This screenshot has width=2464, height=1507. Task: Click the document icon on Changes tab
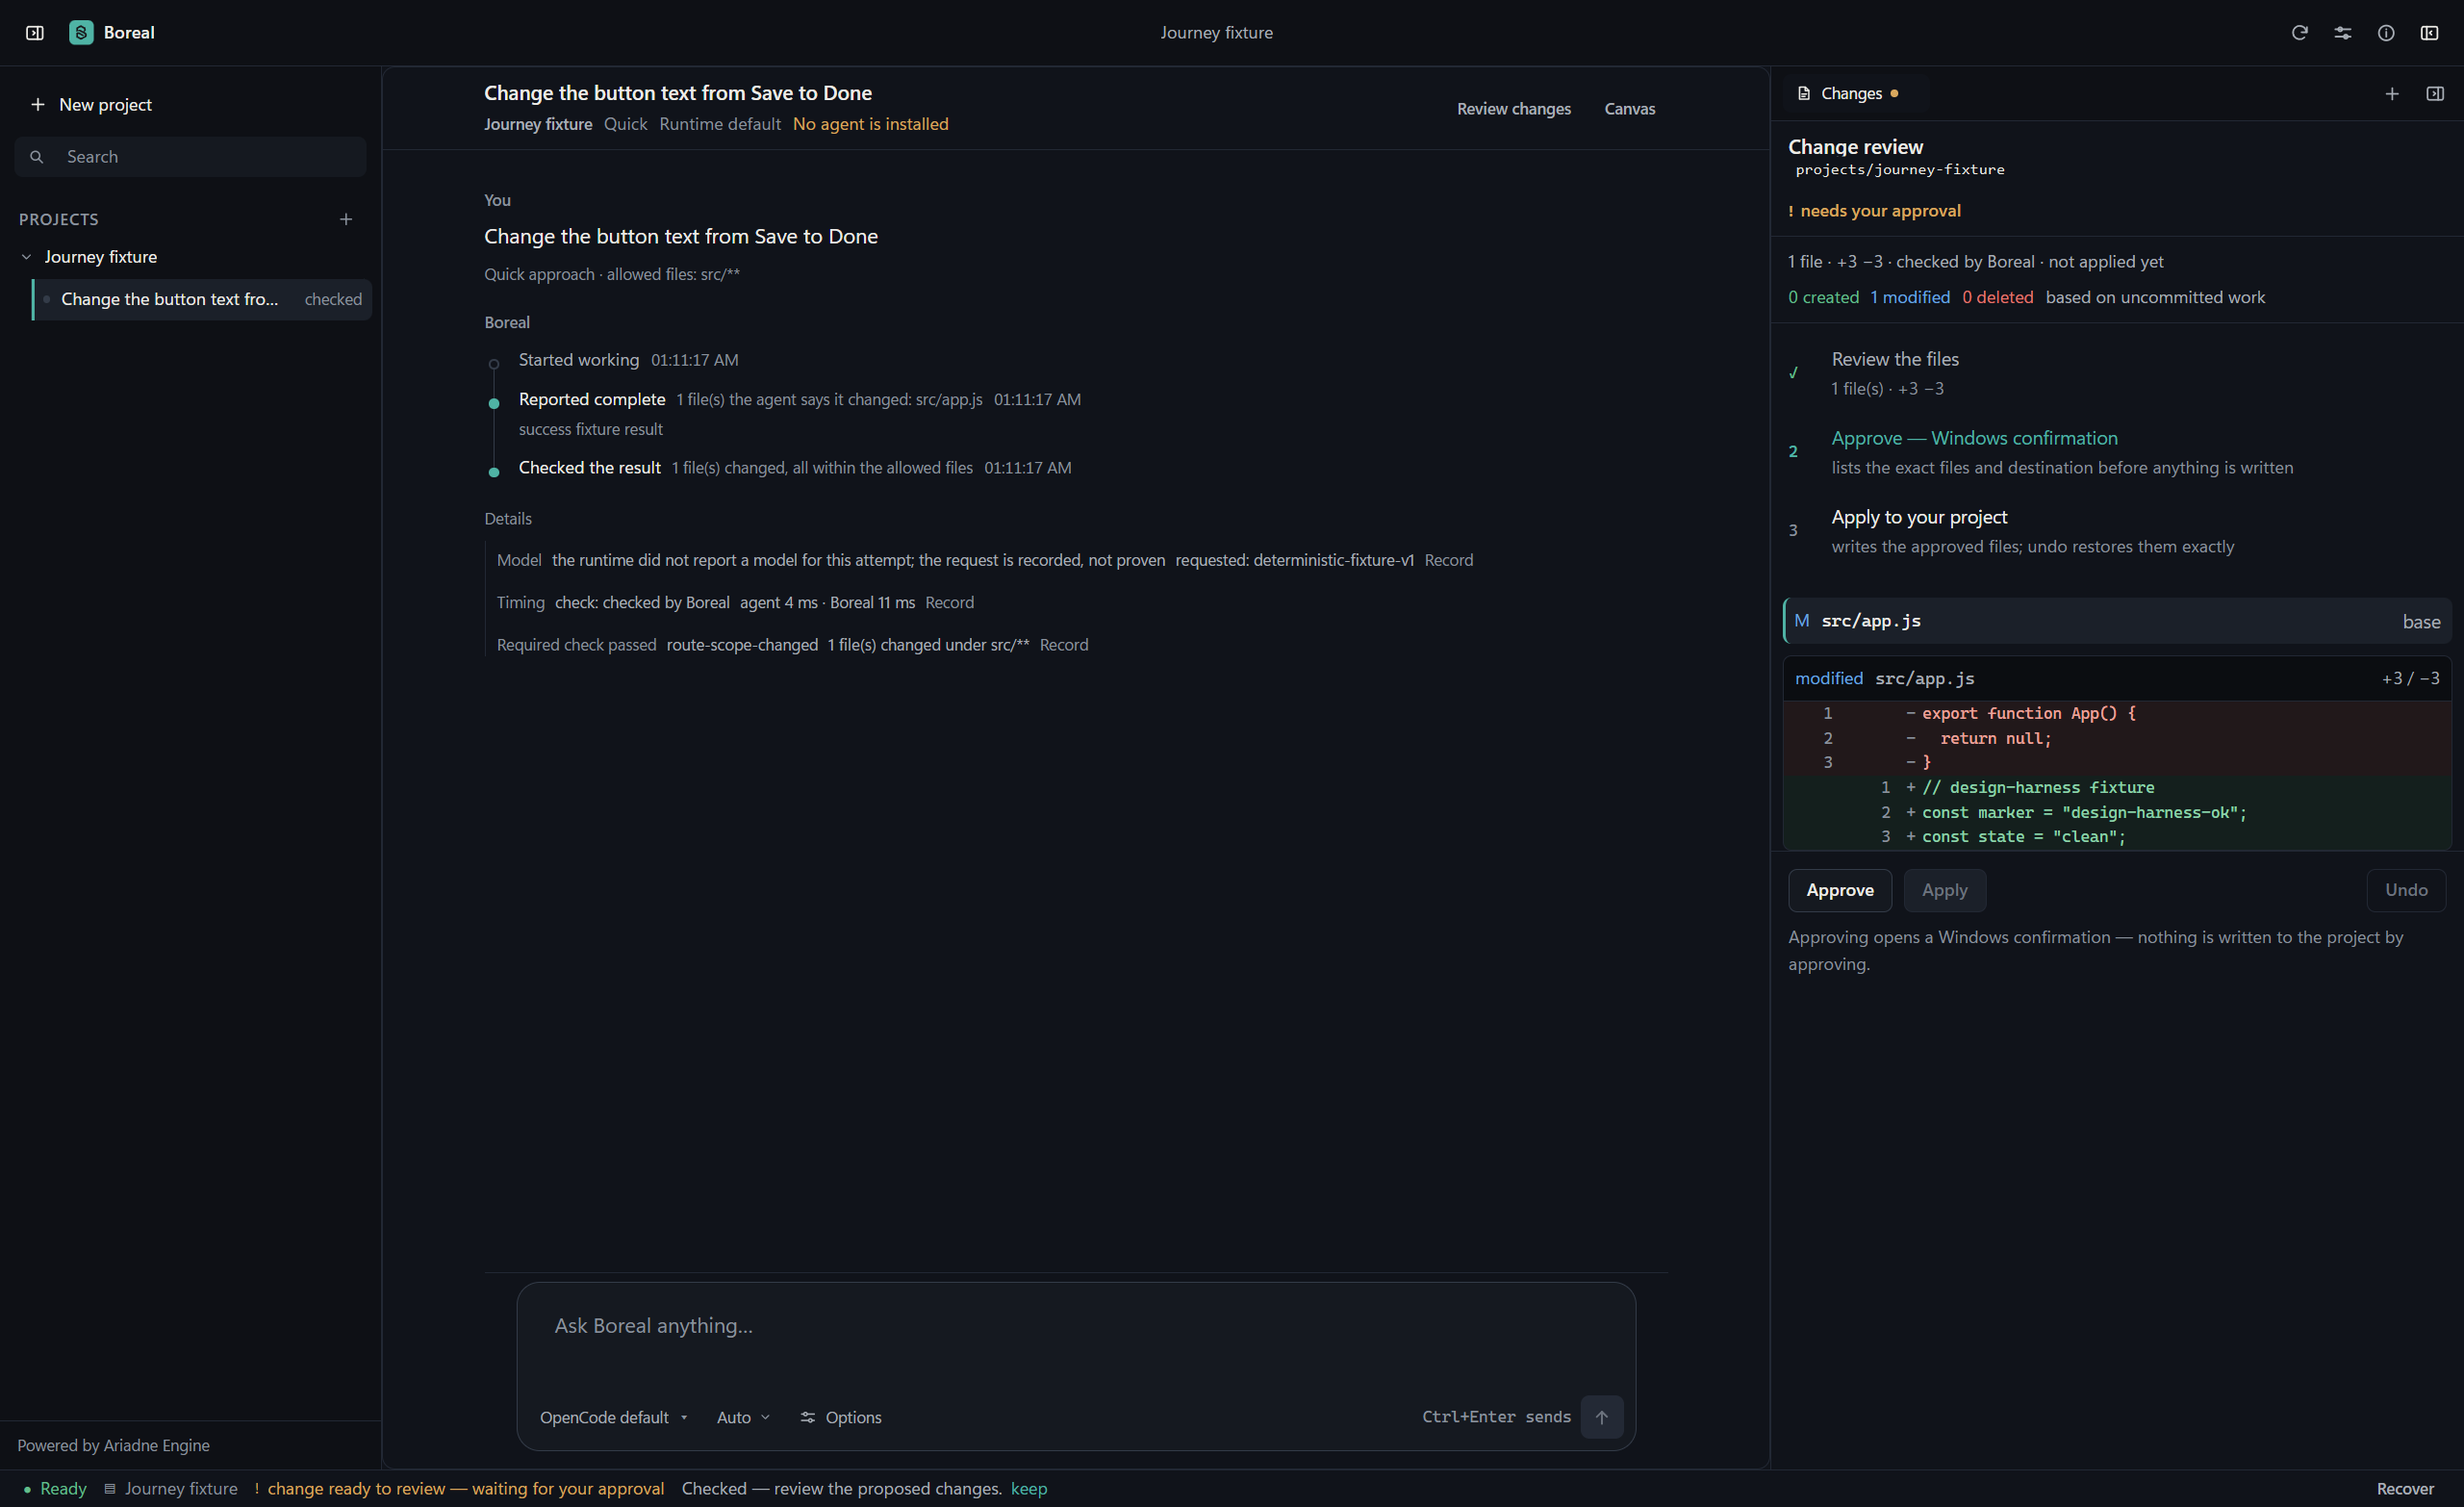point(1804,94)
